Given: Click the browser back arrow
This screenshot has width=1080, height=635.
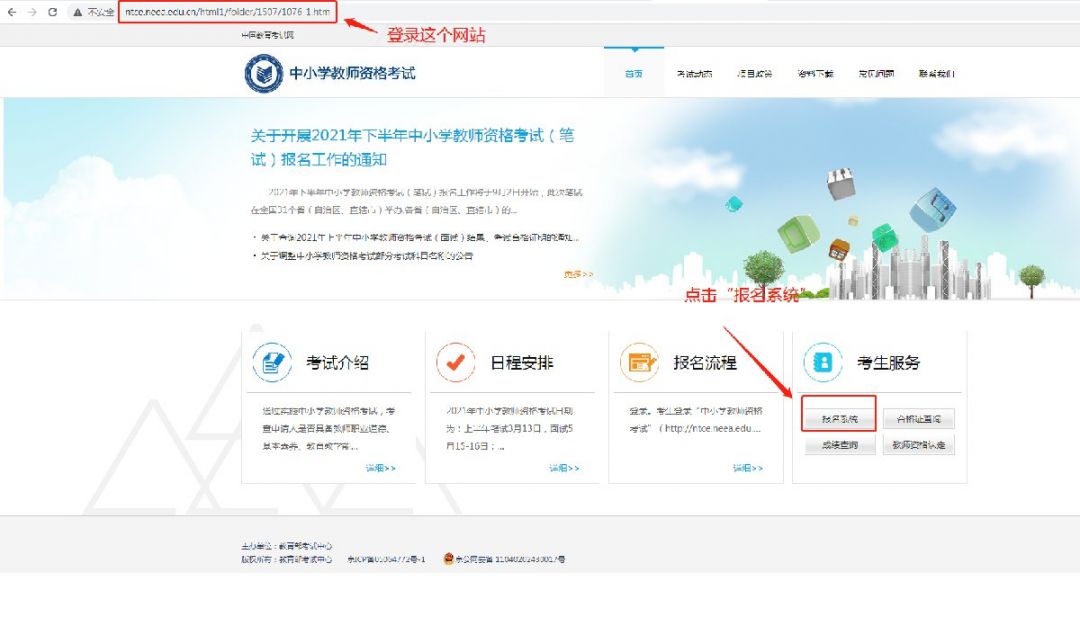Looking at the screenshot, I should 12,12.
